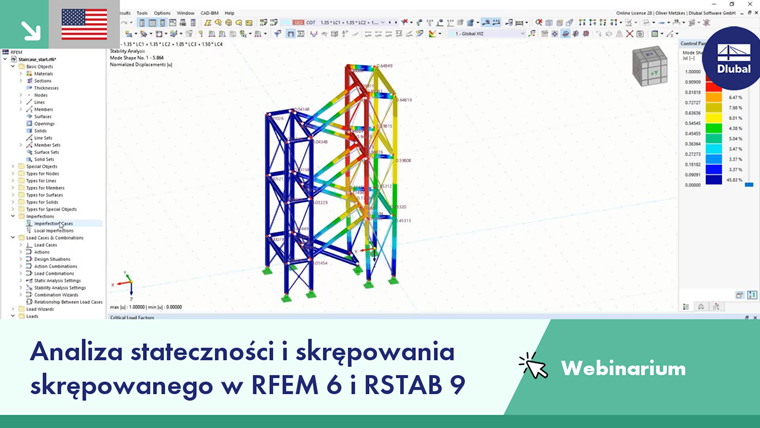Image resolution: width=760 pixels, height=428 pixels.
Task: Open the Options menu
Action: point(162,13)
